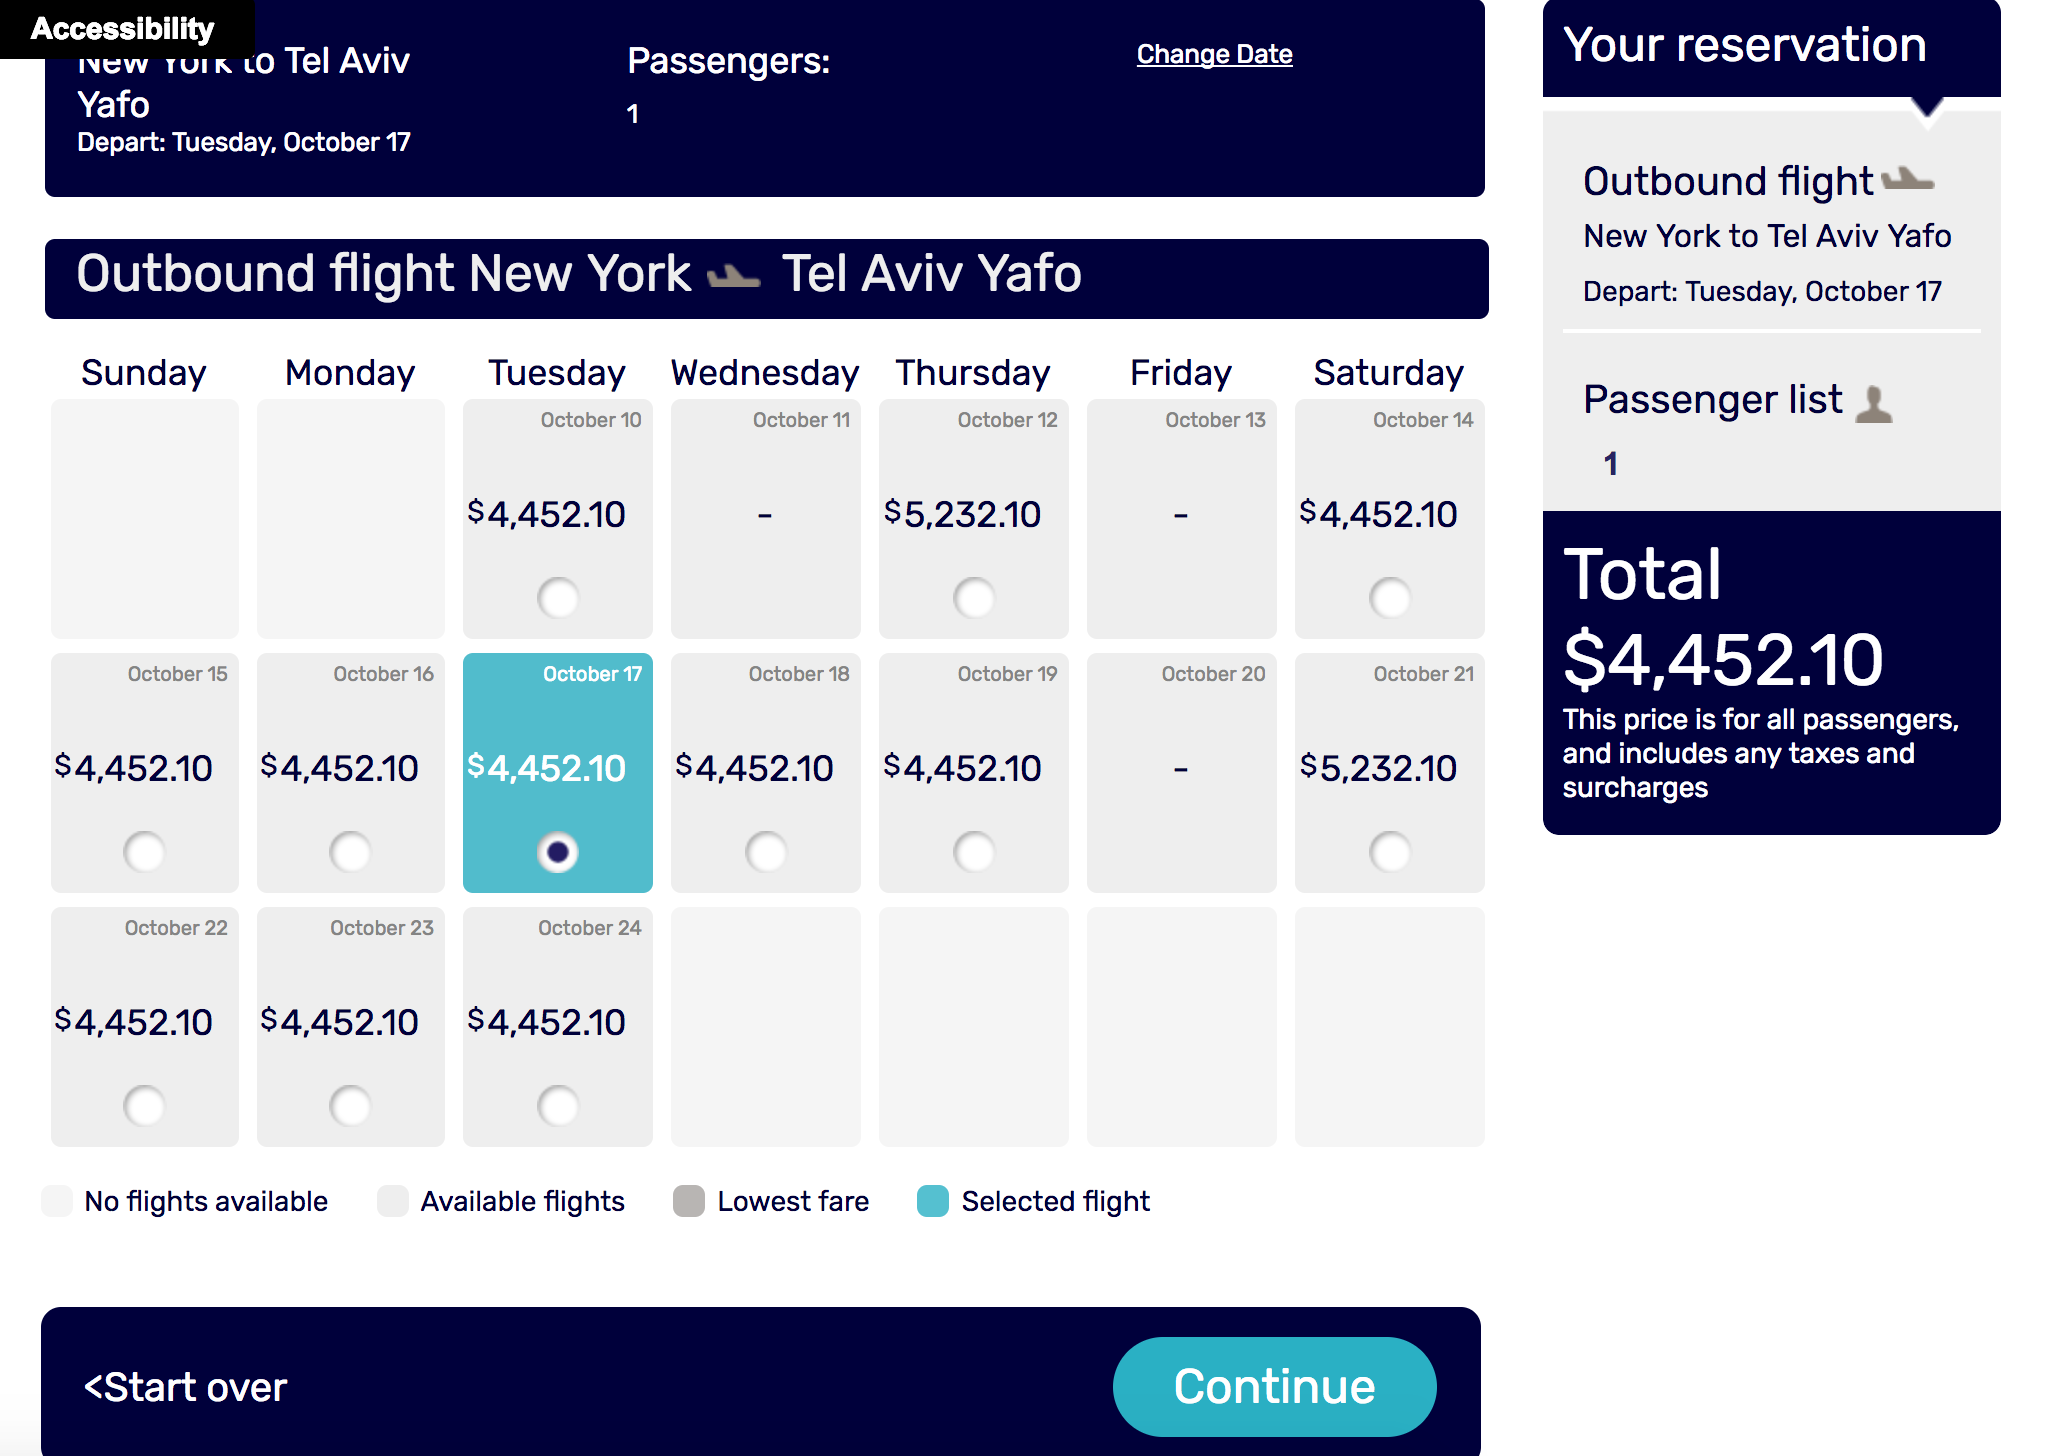This screenshot has width=2047, height=1456.
Task: Expand the Your reservation panel arrow
Action: 1927,108
